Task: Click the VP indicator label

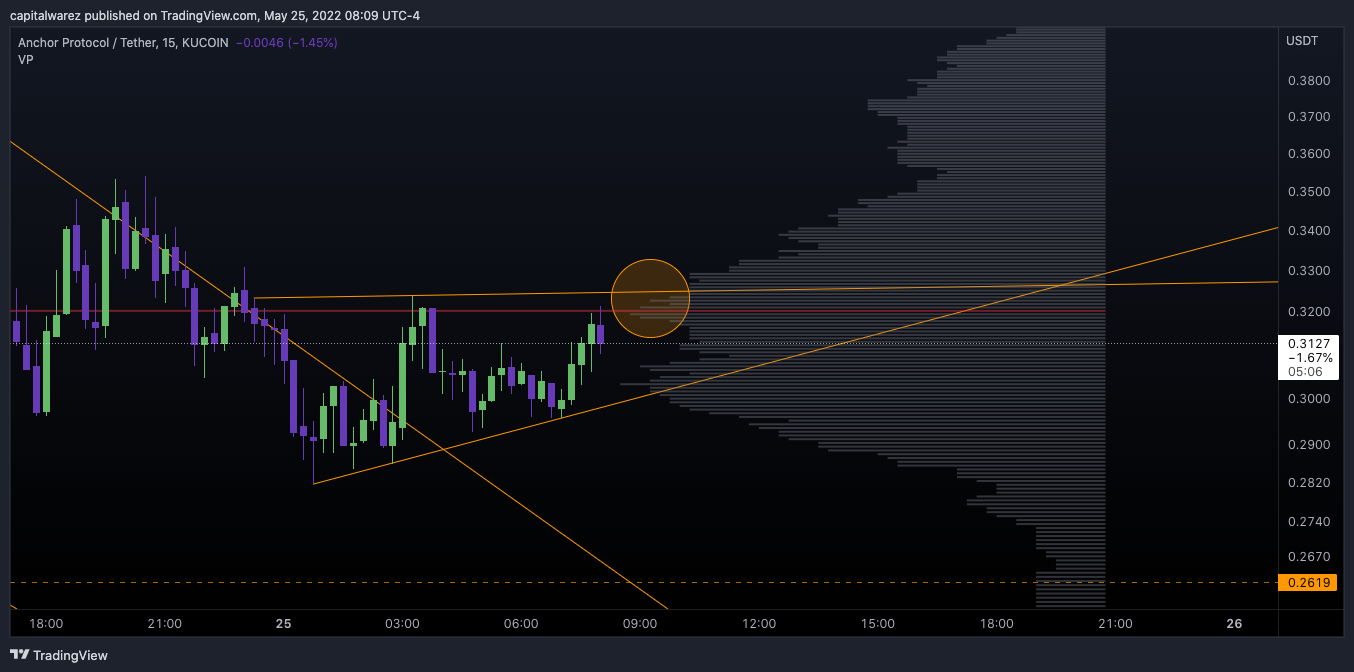Action: tap(26, 60)
